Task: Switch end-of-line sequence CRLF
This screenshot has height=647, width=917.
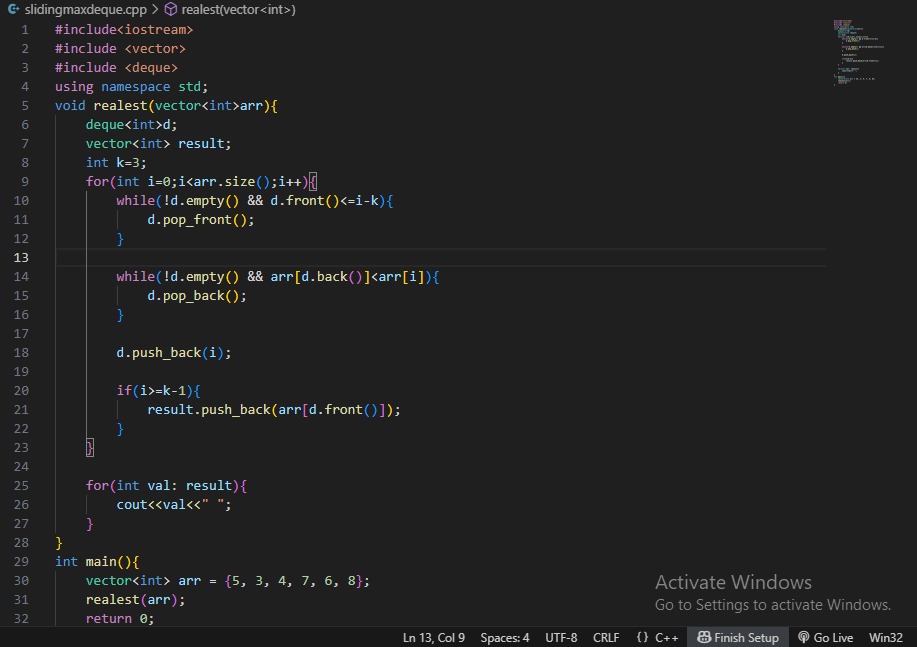Action: click(x=606, y=638)
